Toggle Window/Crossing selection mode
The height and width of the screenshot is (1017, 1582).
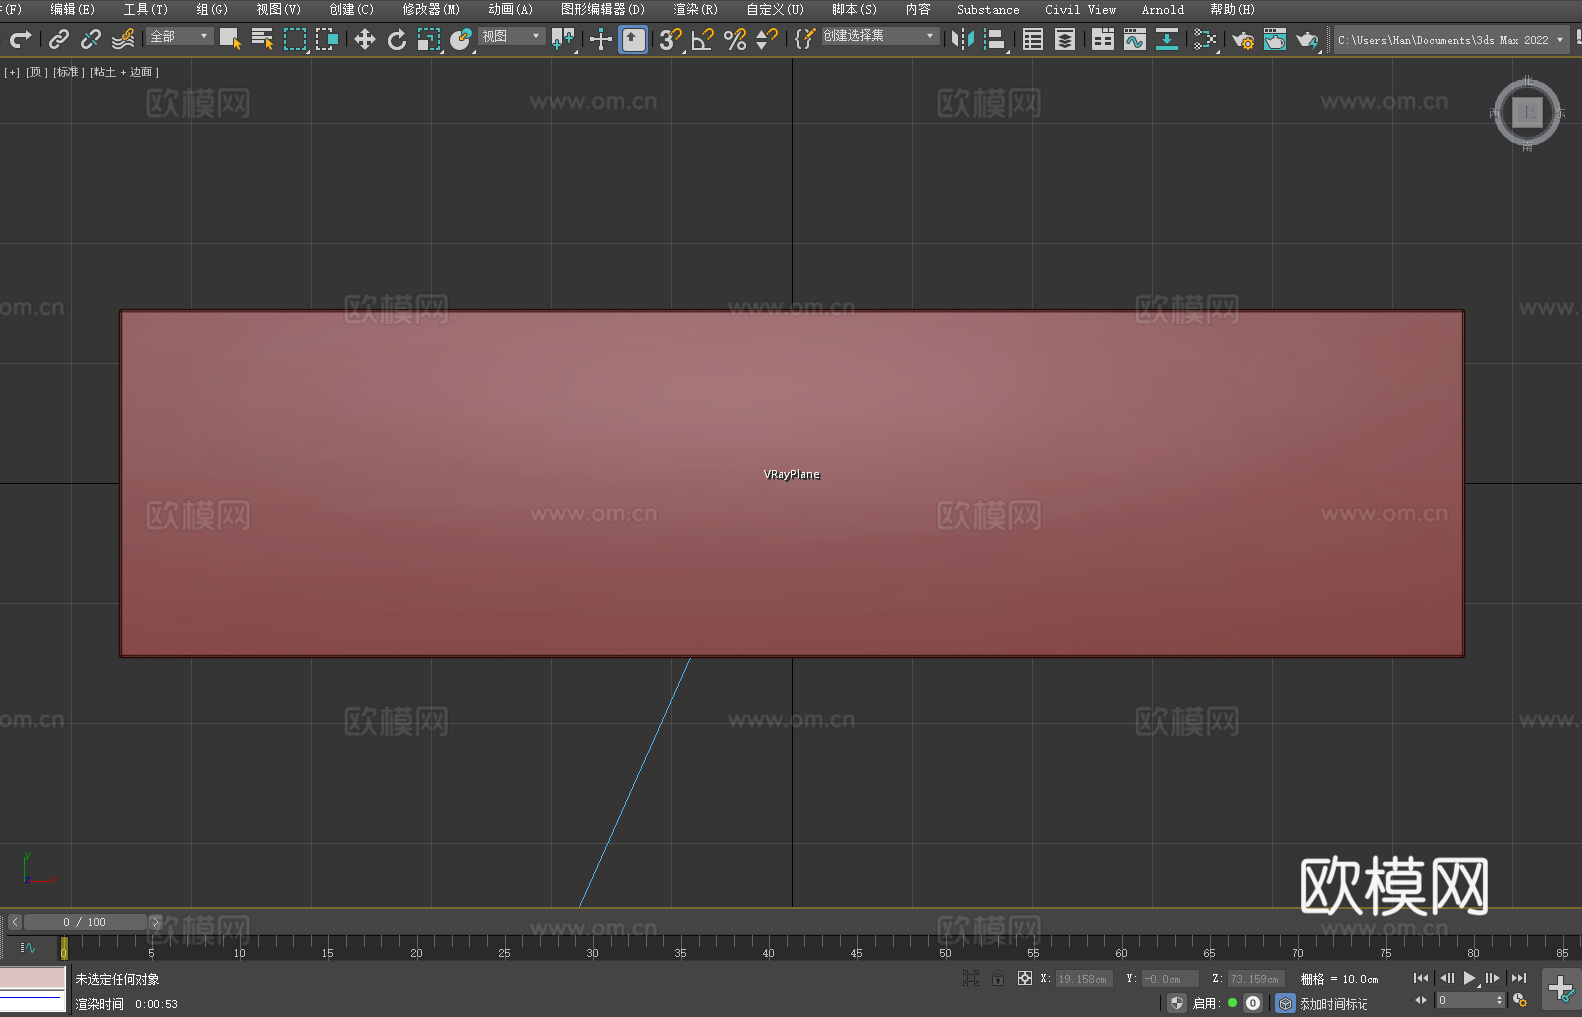click(327, 39)
